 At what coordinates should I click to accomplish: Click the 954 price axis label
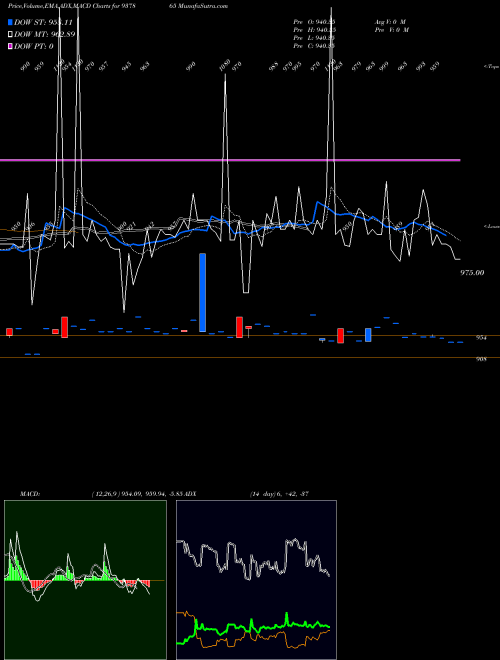481,338
